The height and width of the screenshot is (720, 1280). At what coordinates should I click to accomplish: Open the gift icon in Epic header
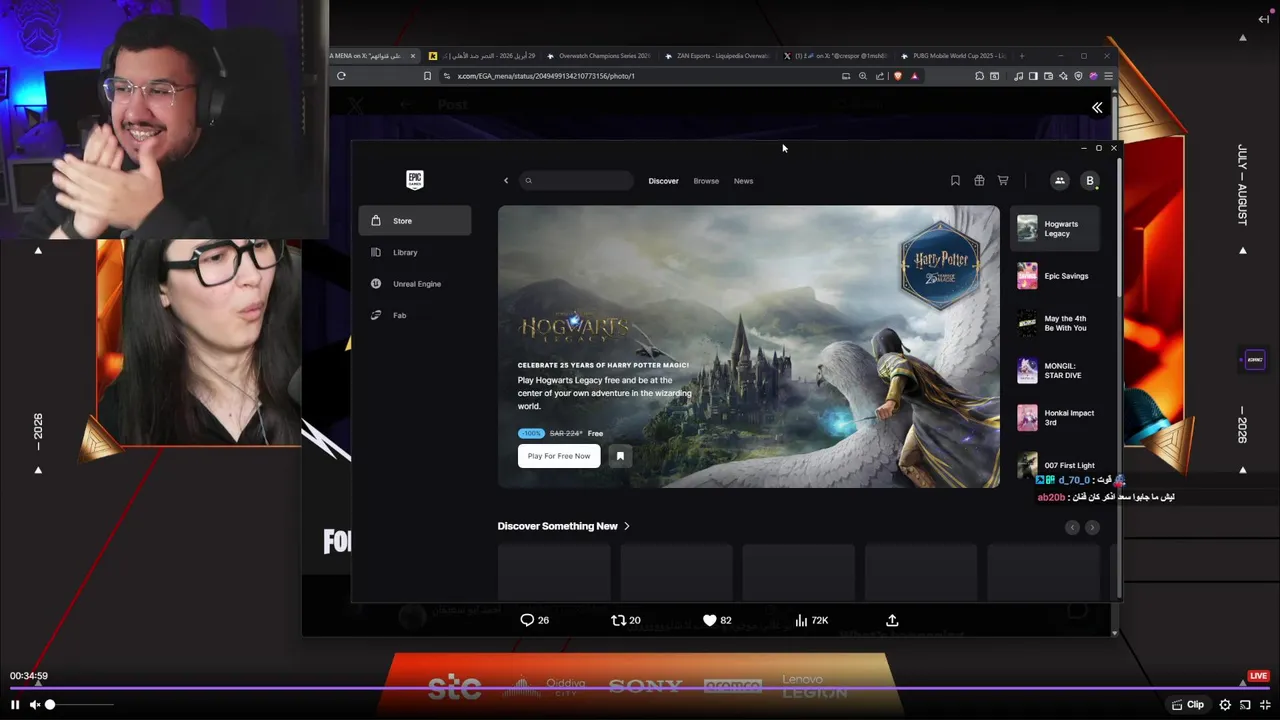click(979, 181)
